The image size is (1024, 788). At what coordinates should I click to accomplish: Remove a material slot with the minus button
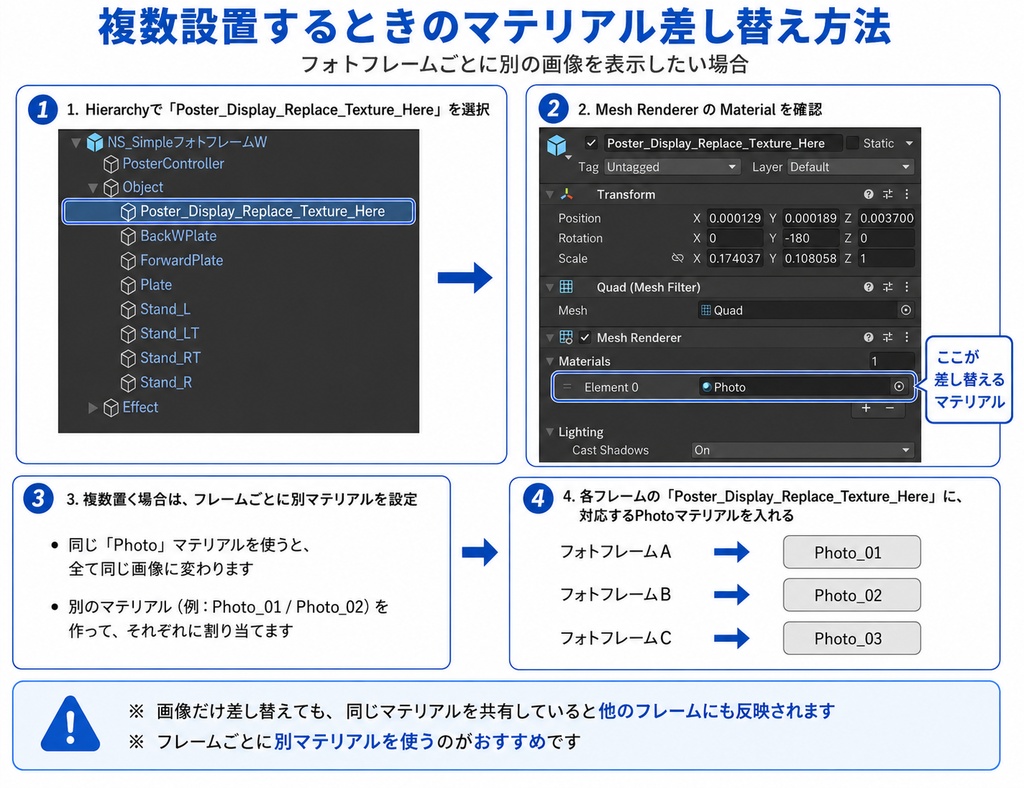pos(890,408)
